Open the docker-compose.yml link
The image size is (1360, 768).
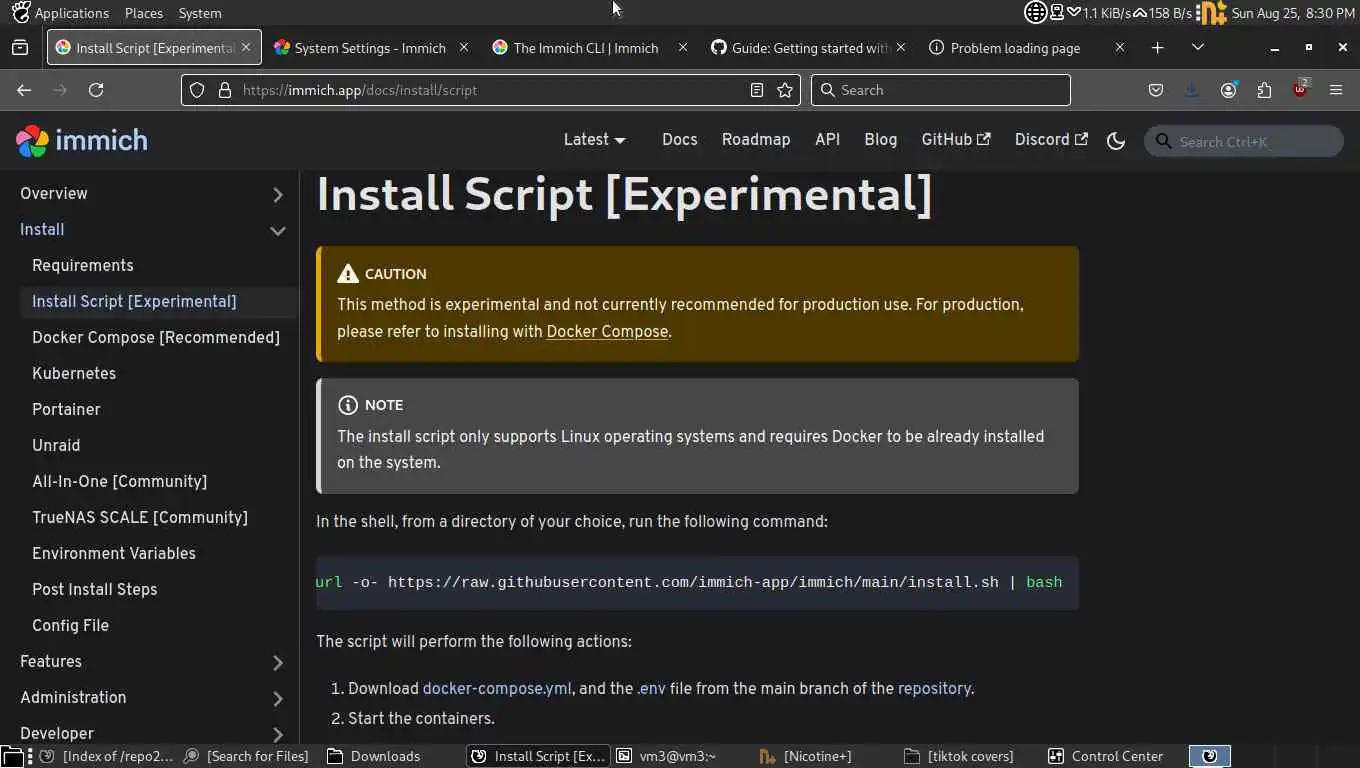[497, 688]
